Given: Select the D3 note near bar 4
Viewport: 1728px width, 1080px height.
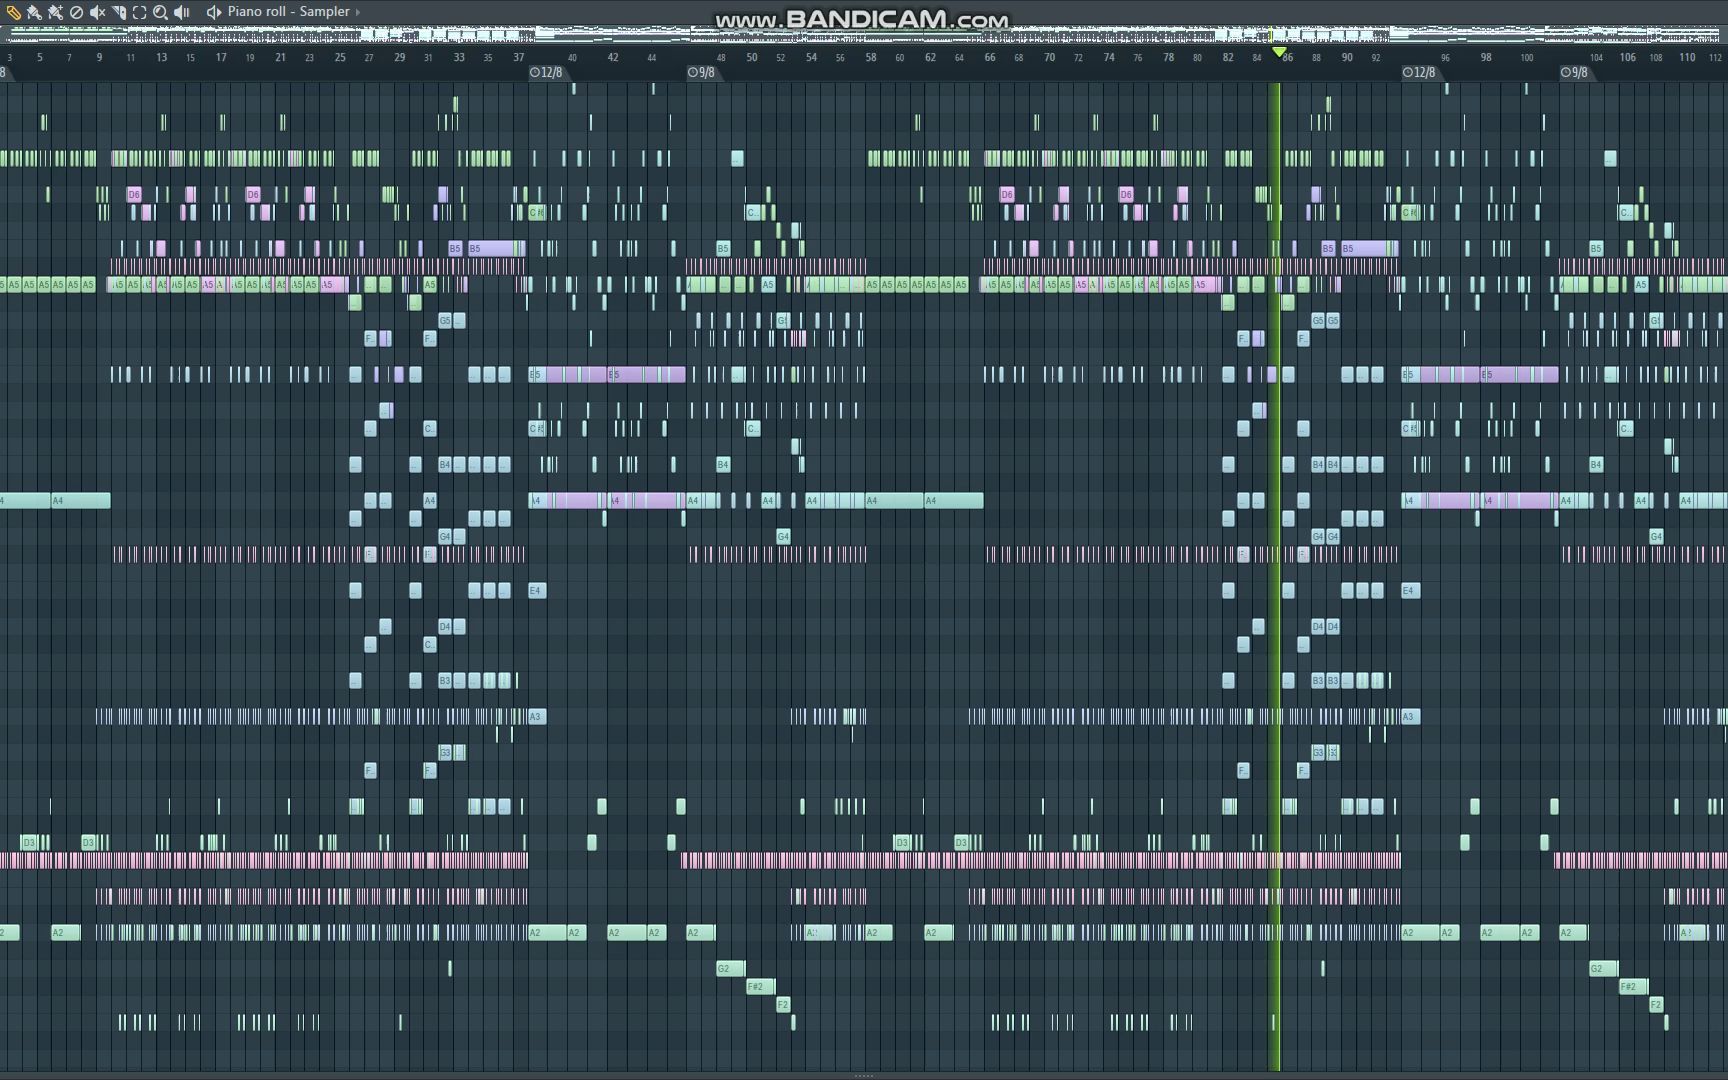Looking at the screenshot, I should click(29, 842).
